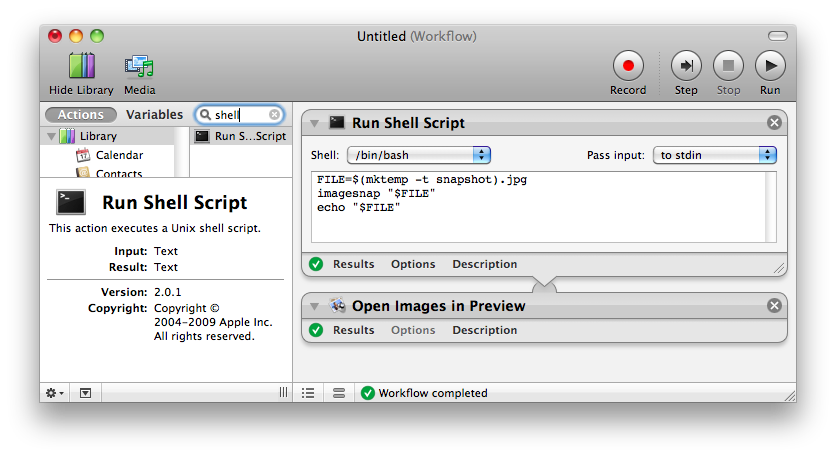Switch to the Variables tab
This screenshot has height=457, width=836.
(x=154, y=115)
